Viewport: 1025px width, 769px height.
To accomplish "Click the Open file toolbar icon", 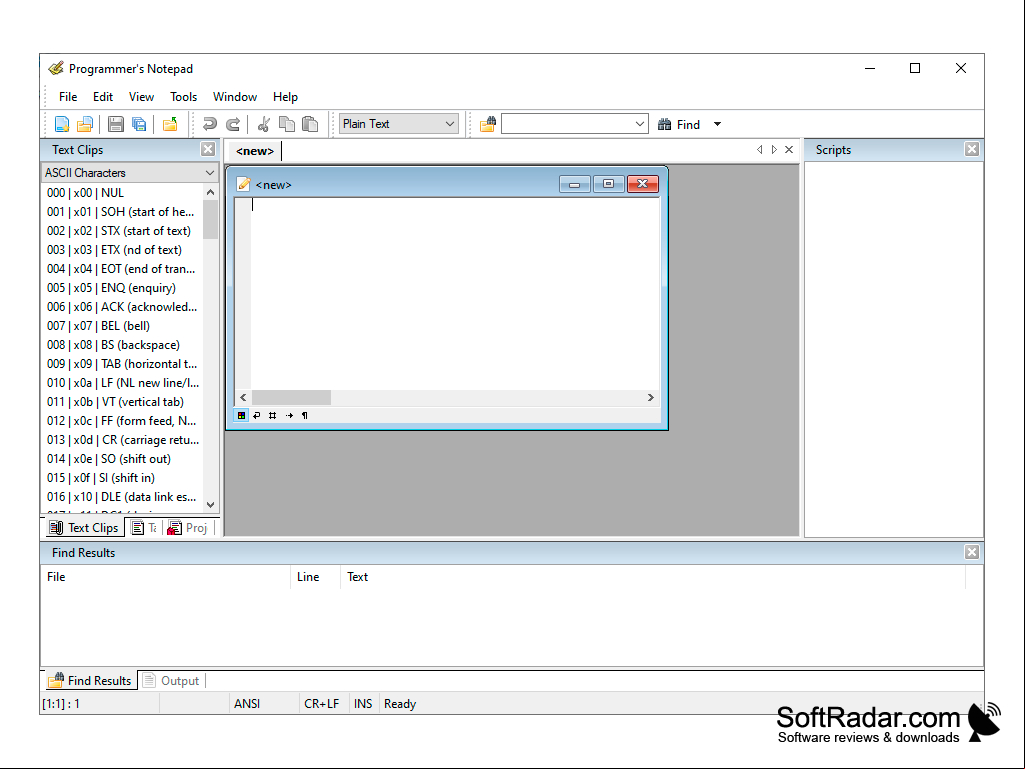I will pyautogui.click(x=85, y=124).
